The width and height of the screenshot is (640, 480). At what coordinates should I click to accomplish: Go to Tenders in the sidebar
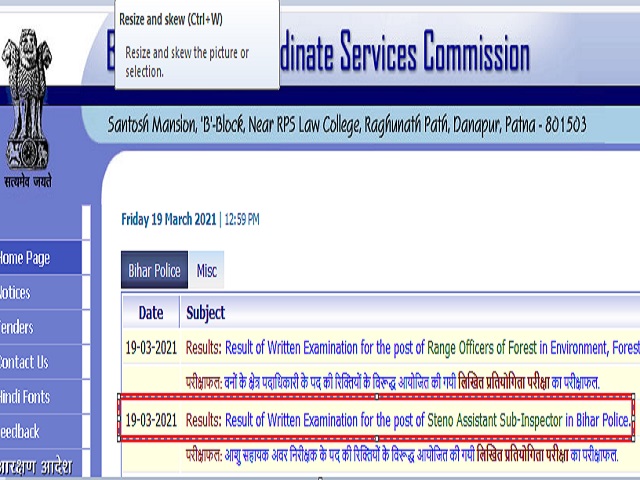point(40,327)
